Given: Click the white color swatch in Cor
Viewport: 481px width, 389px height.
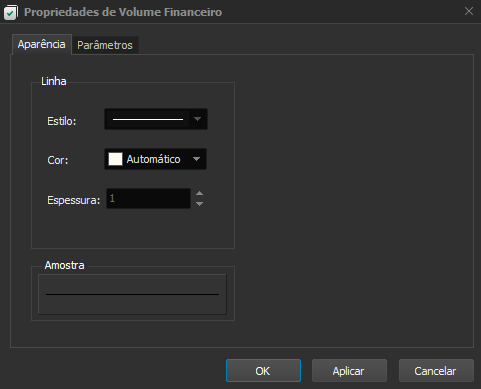Looking at the screenshot, I should coord(115,159).
